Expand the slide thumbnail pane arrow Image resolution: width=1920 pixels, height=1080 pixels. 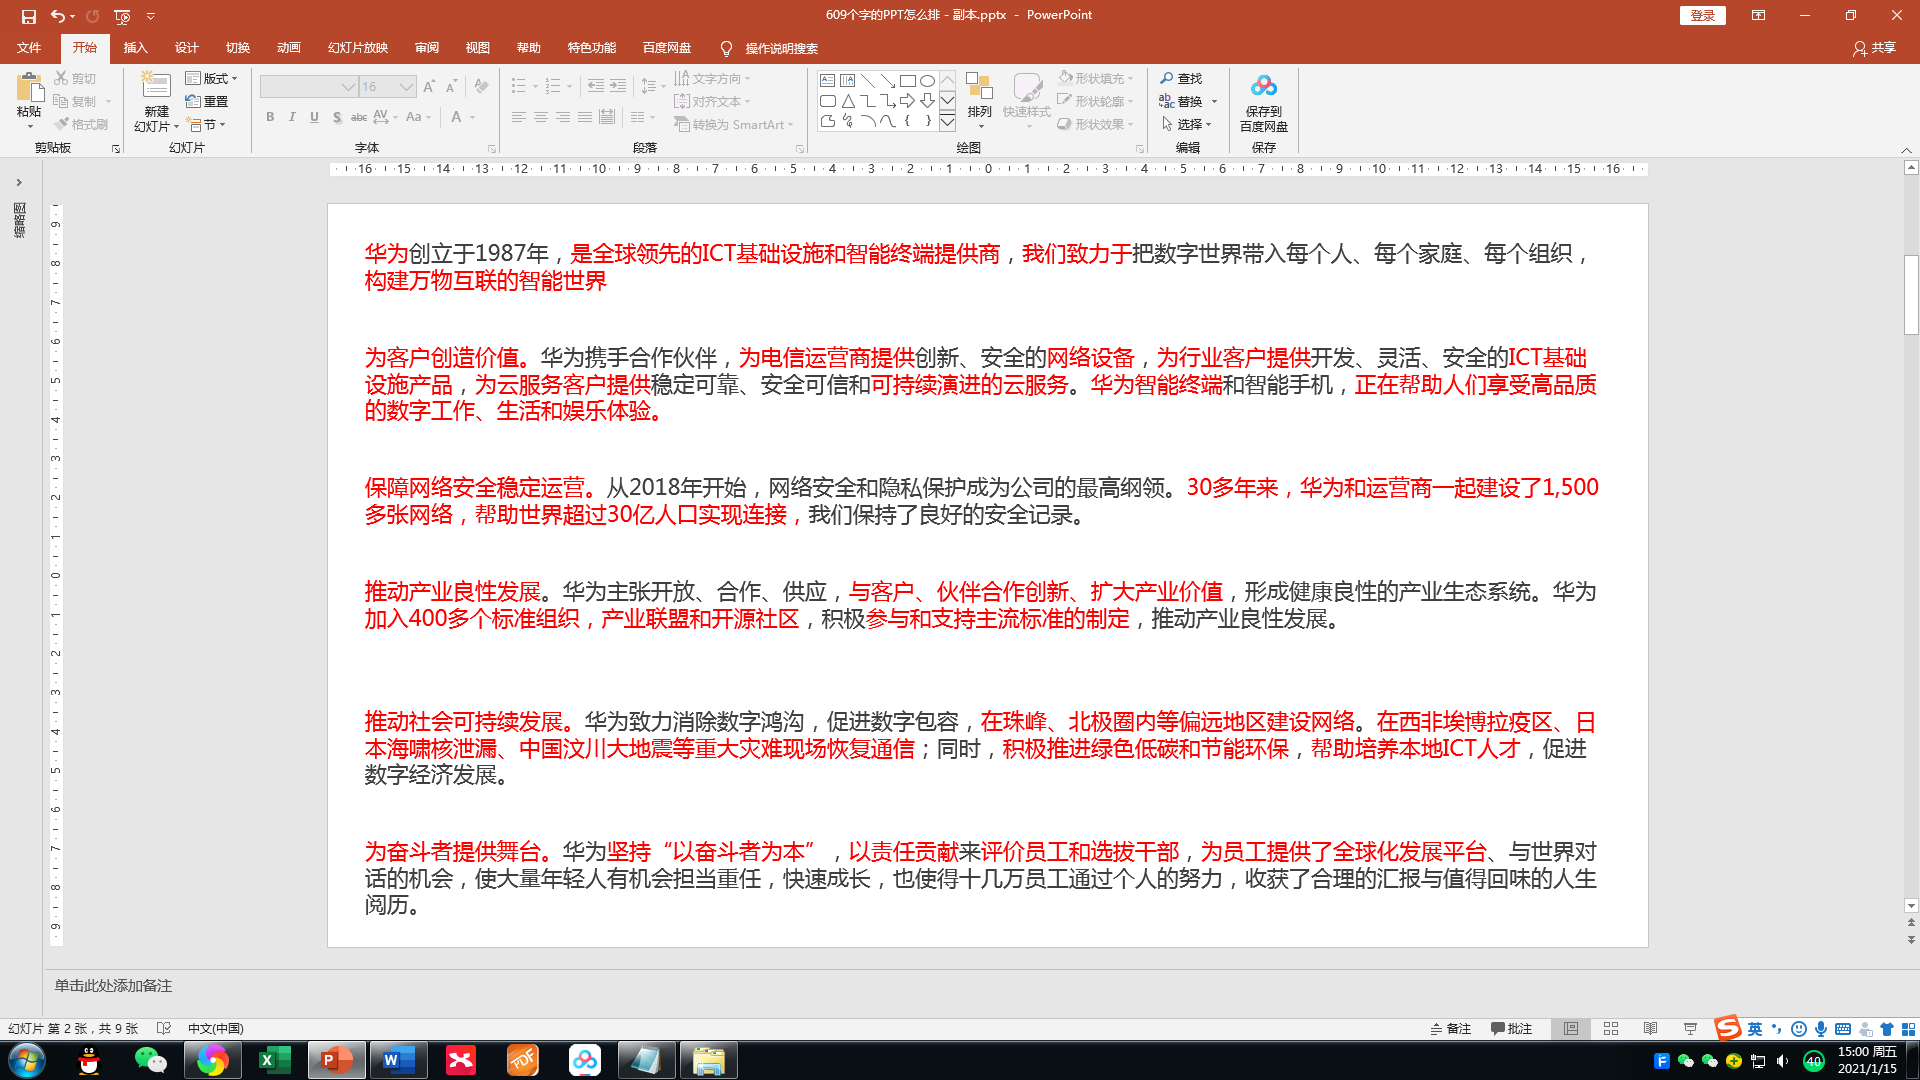18,182
